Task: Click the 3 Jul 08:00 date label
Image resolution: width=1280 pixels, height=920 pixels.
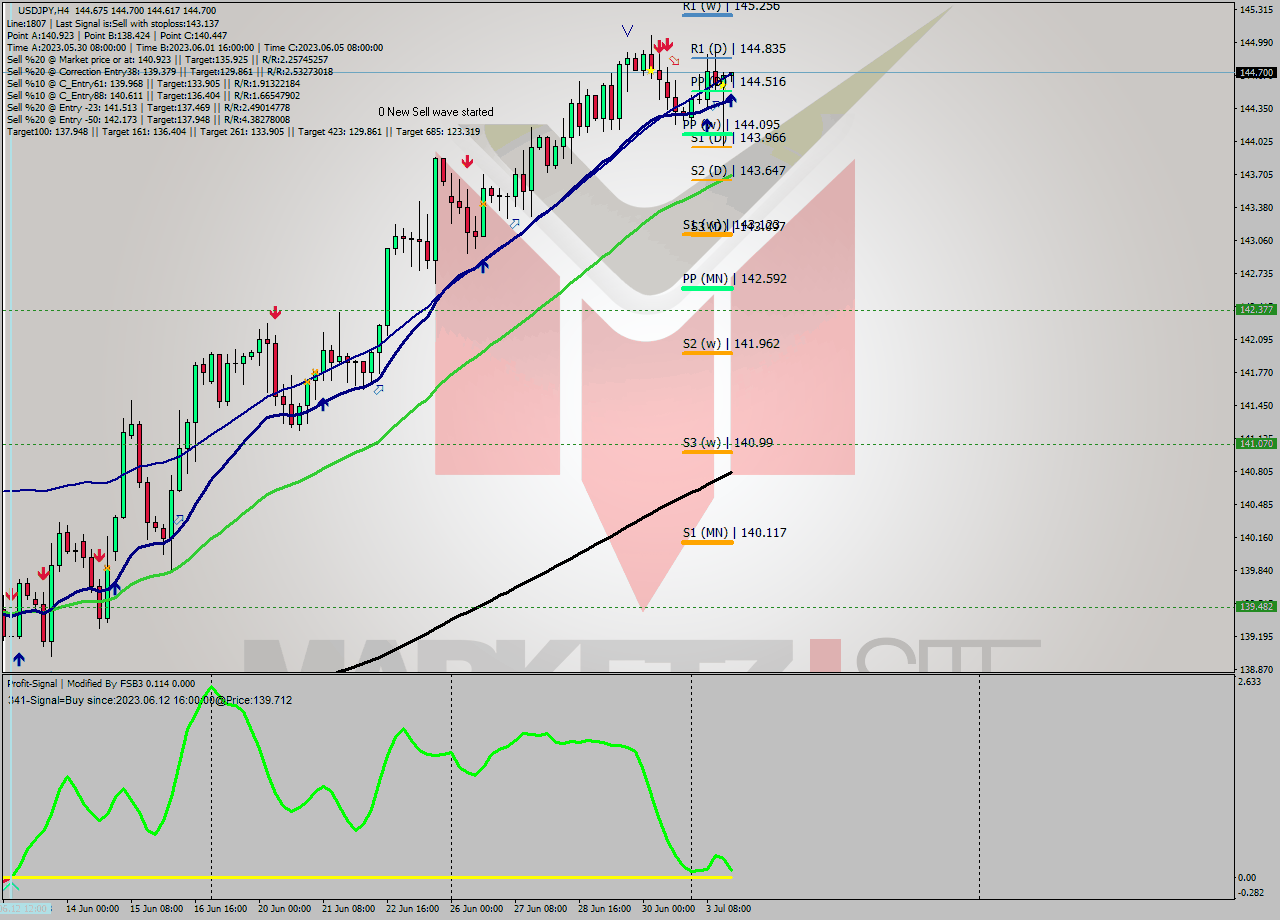Action: coord(728,909)
